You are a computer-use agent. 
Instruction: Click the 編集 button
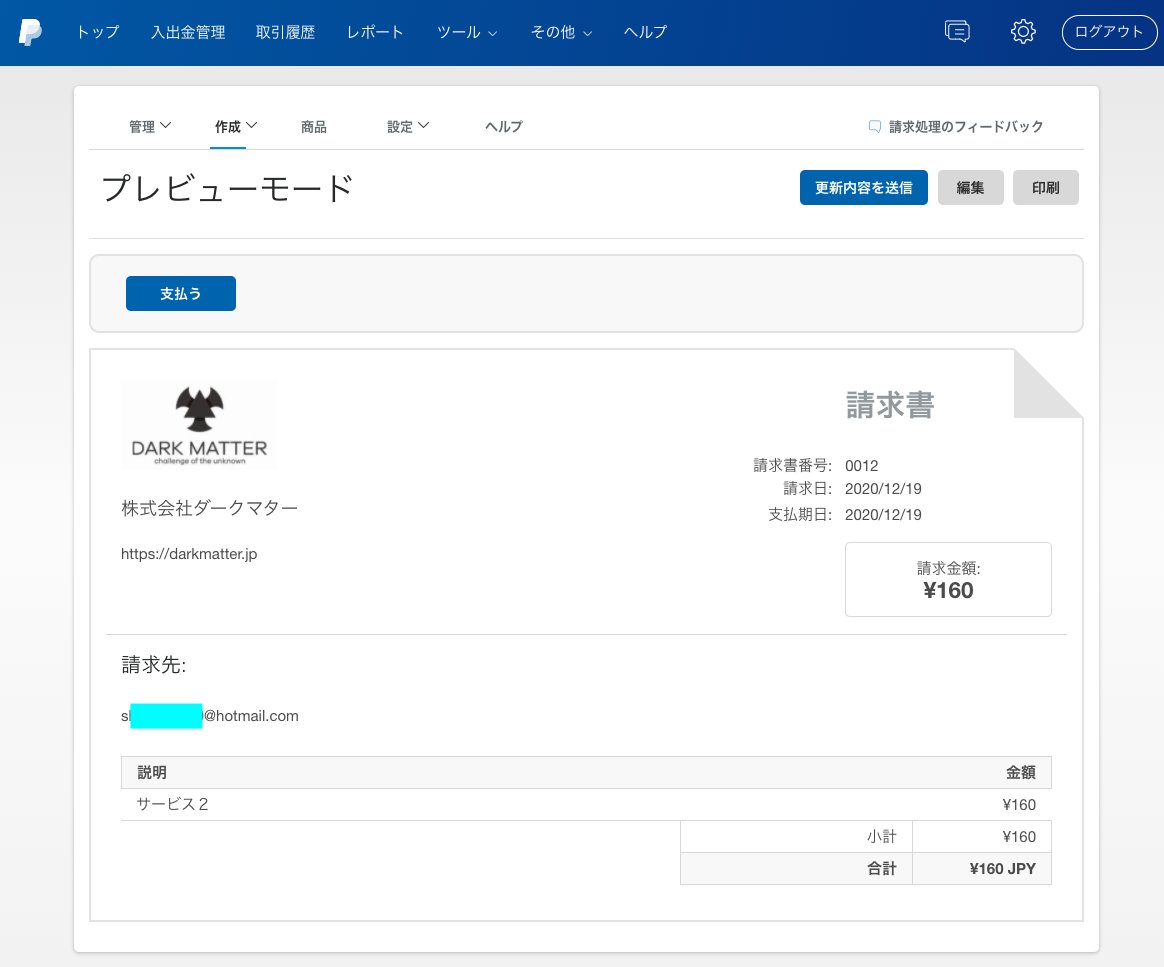tap(970, 188)
